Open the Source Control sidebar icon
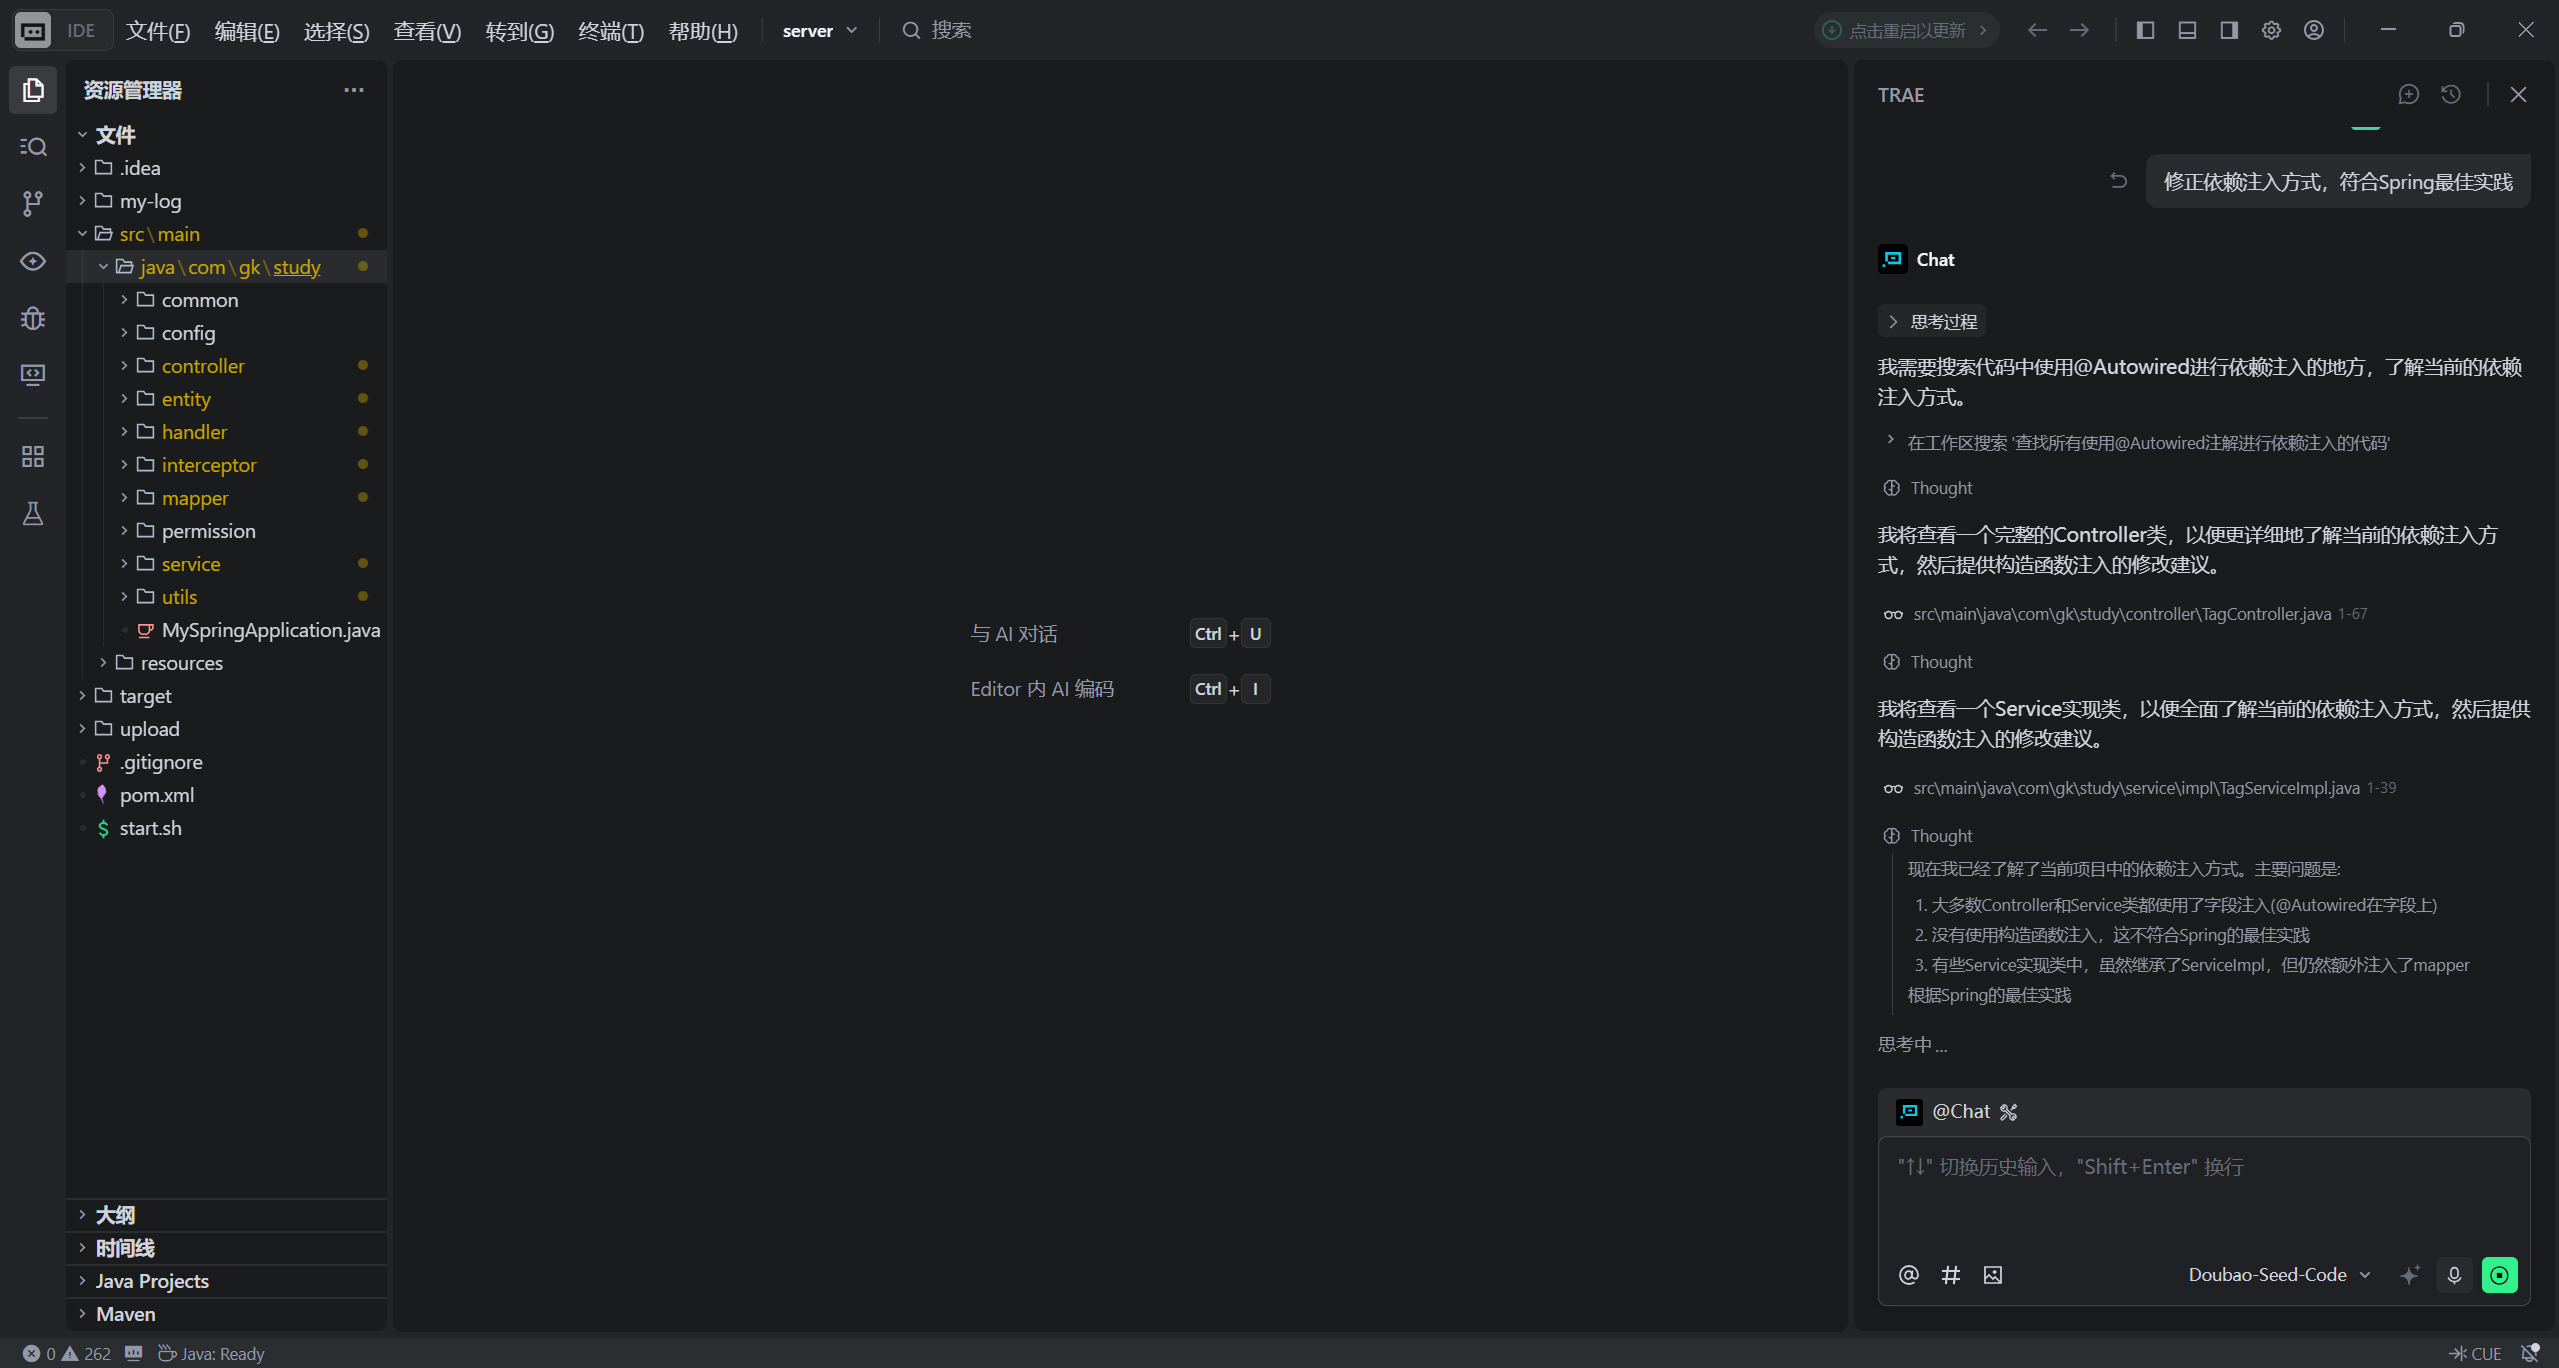2559x1368 pixels. point(33,204)
